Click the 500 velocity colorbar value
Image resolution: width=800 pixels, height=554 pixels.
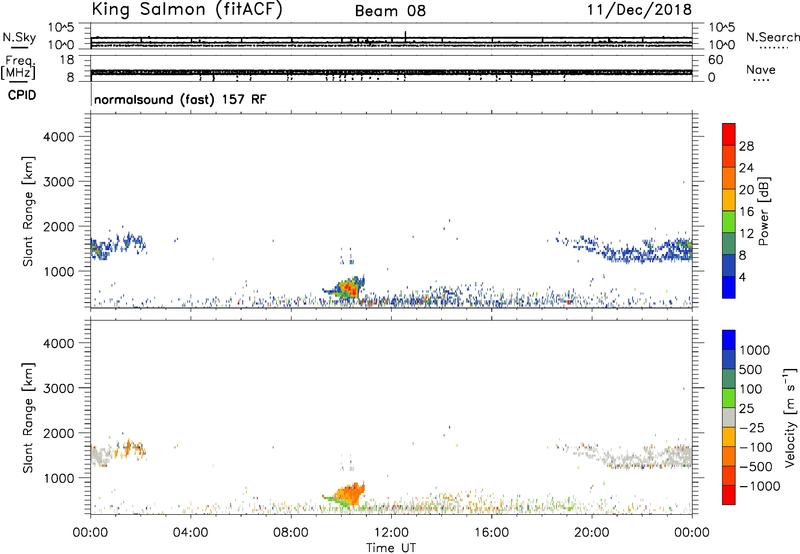click(751, 369)
